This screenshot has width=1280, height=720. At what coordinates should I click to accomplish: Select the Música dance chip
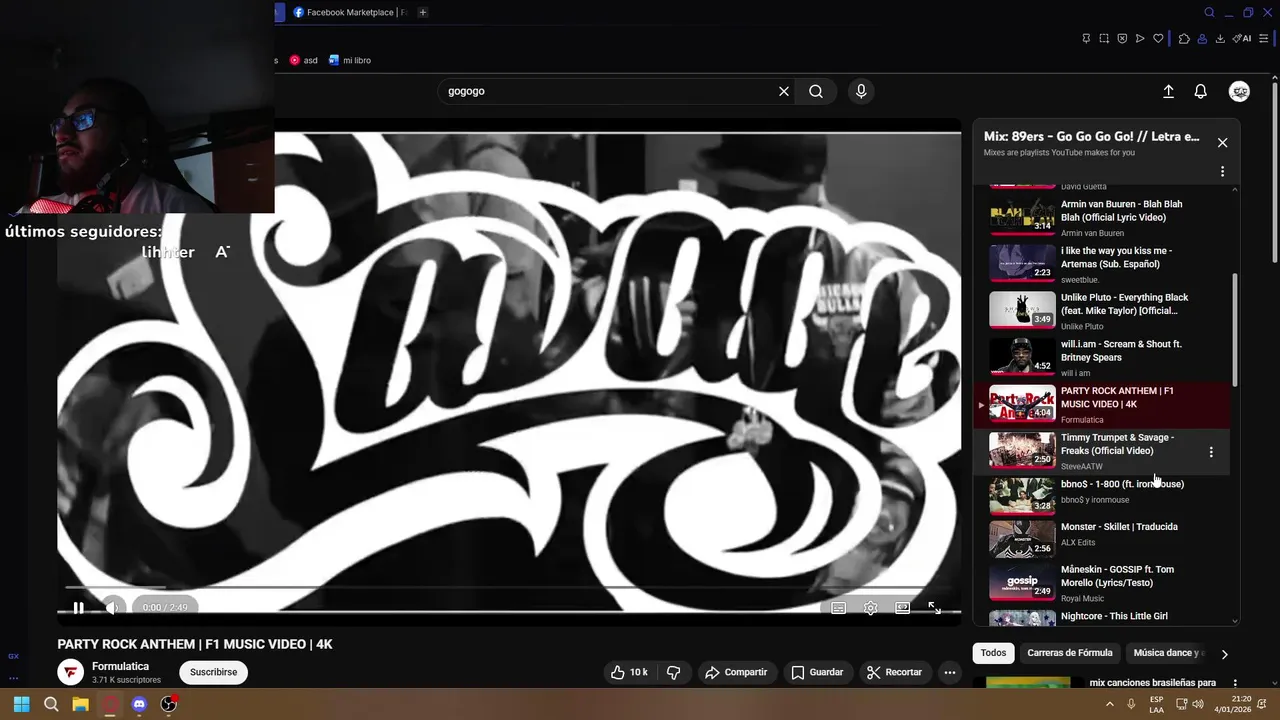[1166, 653]
